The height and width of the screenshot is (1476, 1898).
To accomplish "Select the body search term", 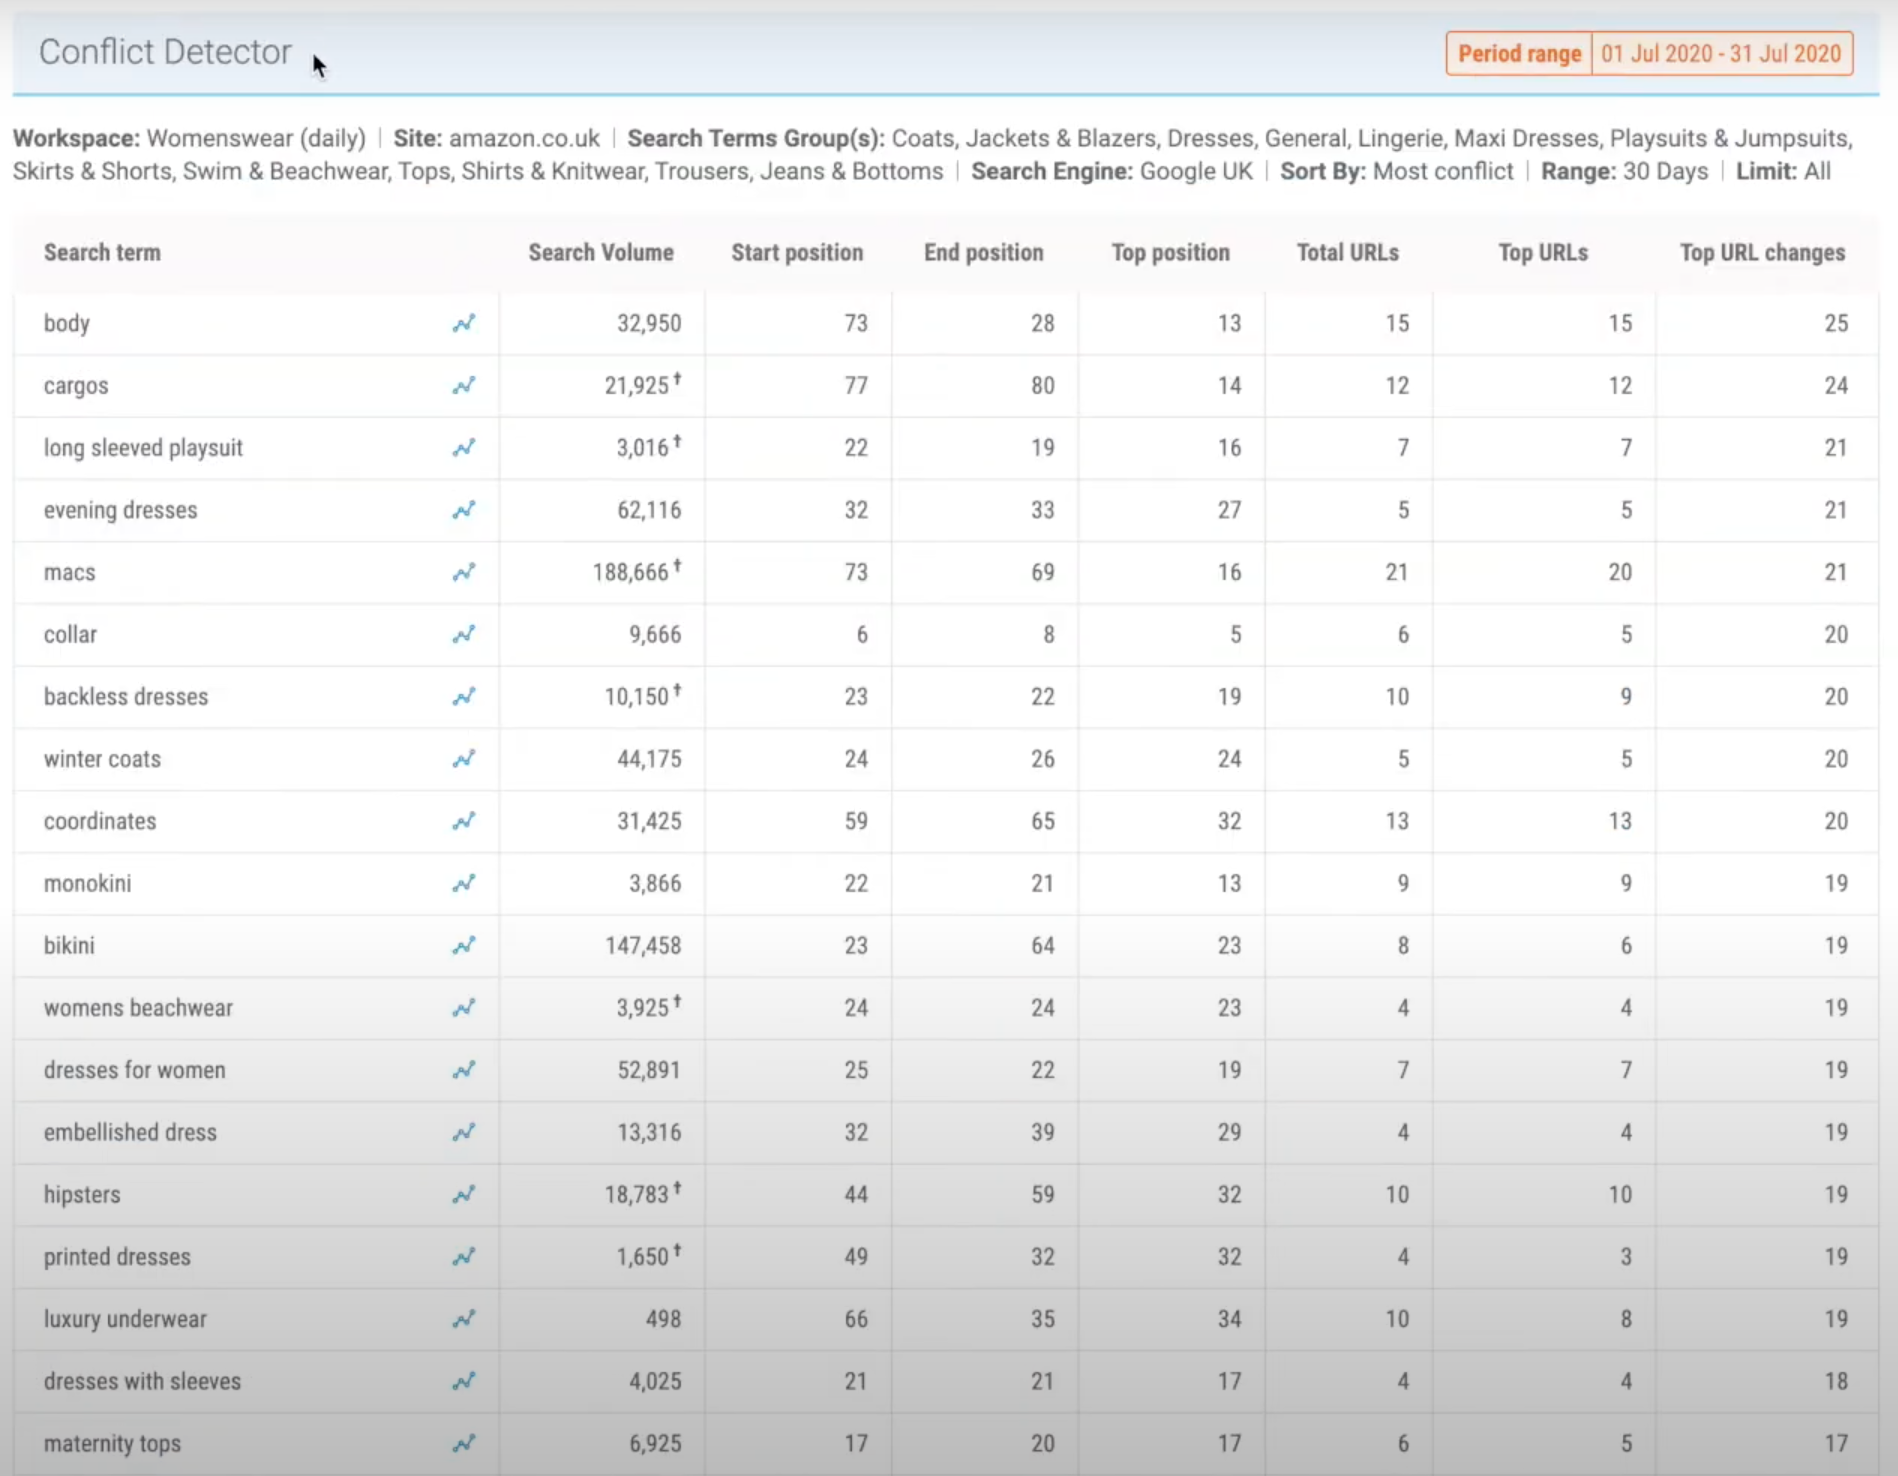I will pos(67,323).
